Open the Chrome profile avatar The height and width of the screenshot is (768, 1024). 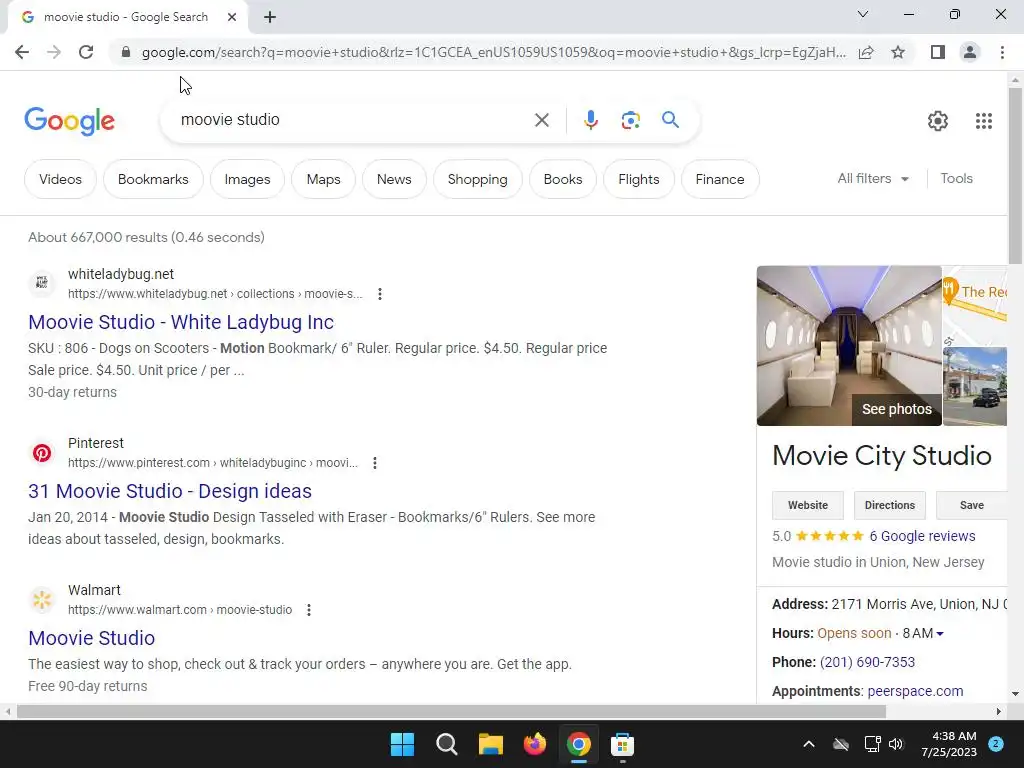pyautogui.click(x=970, y=52)
